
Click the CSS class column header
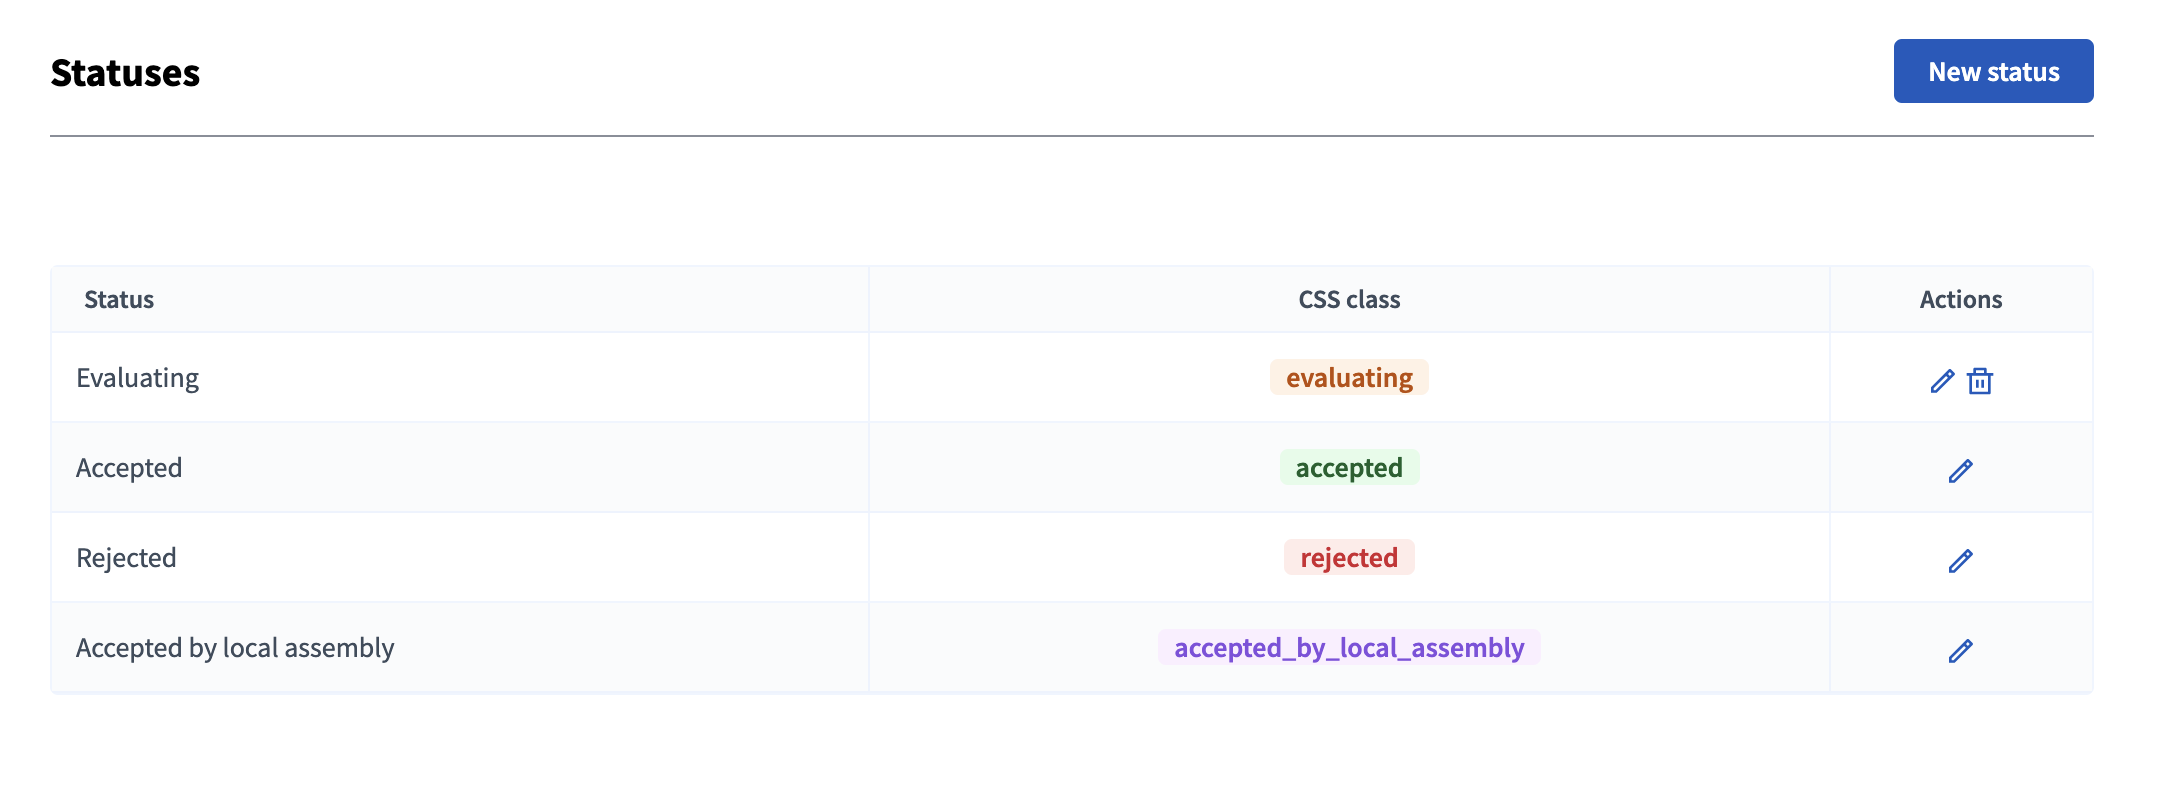(x=1348, y=300)
